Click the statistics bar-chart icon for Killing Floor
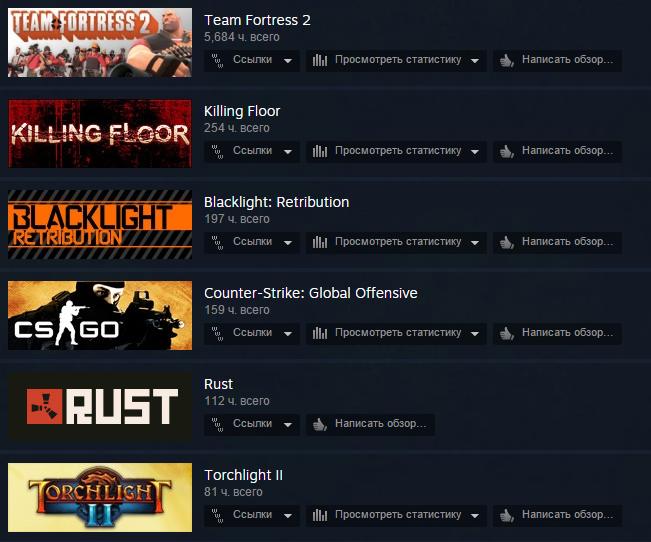Image resolution: width=651 pixels, height=542 pixels. pyautogui.click(x=320, y=152)
